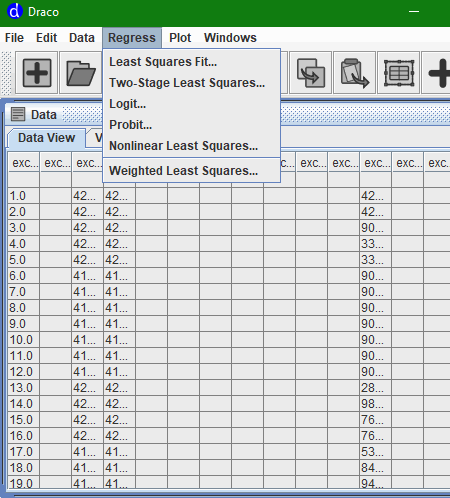Open the Edit menu
This screenshot has width=450, height=498.
click(46, 38)
